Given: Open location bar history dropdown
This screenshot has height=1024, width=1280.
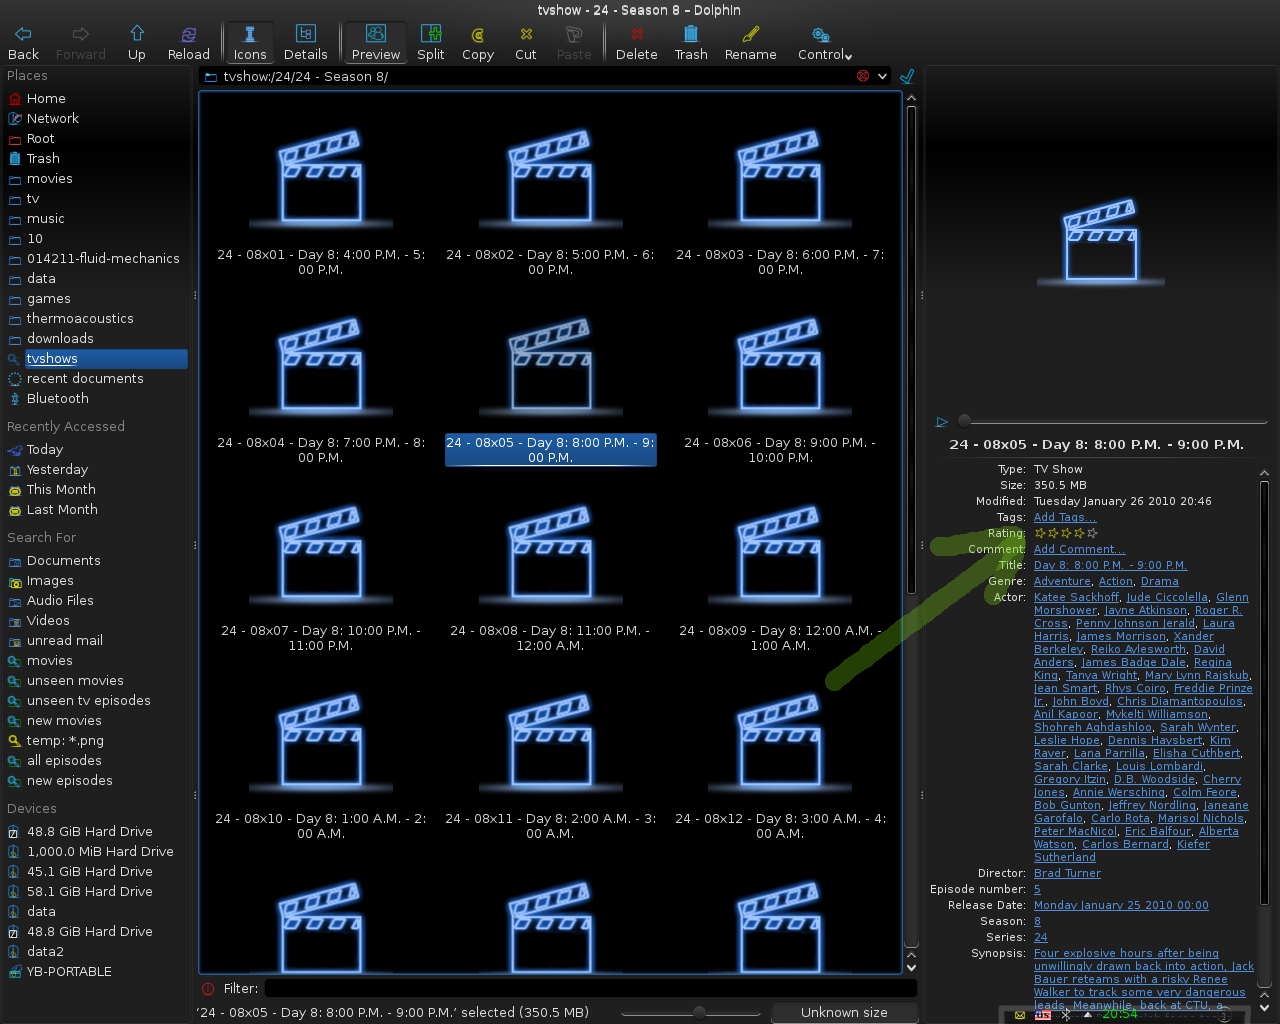Looking at the screenshot, I should click(882, 76).
